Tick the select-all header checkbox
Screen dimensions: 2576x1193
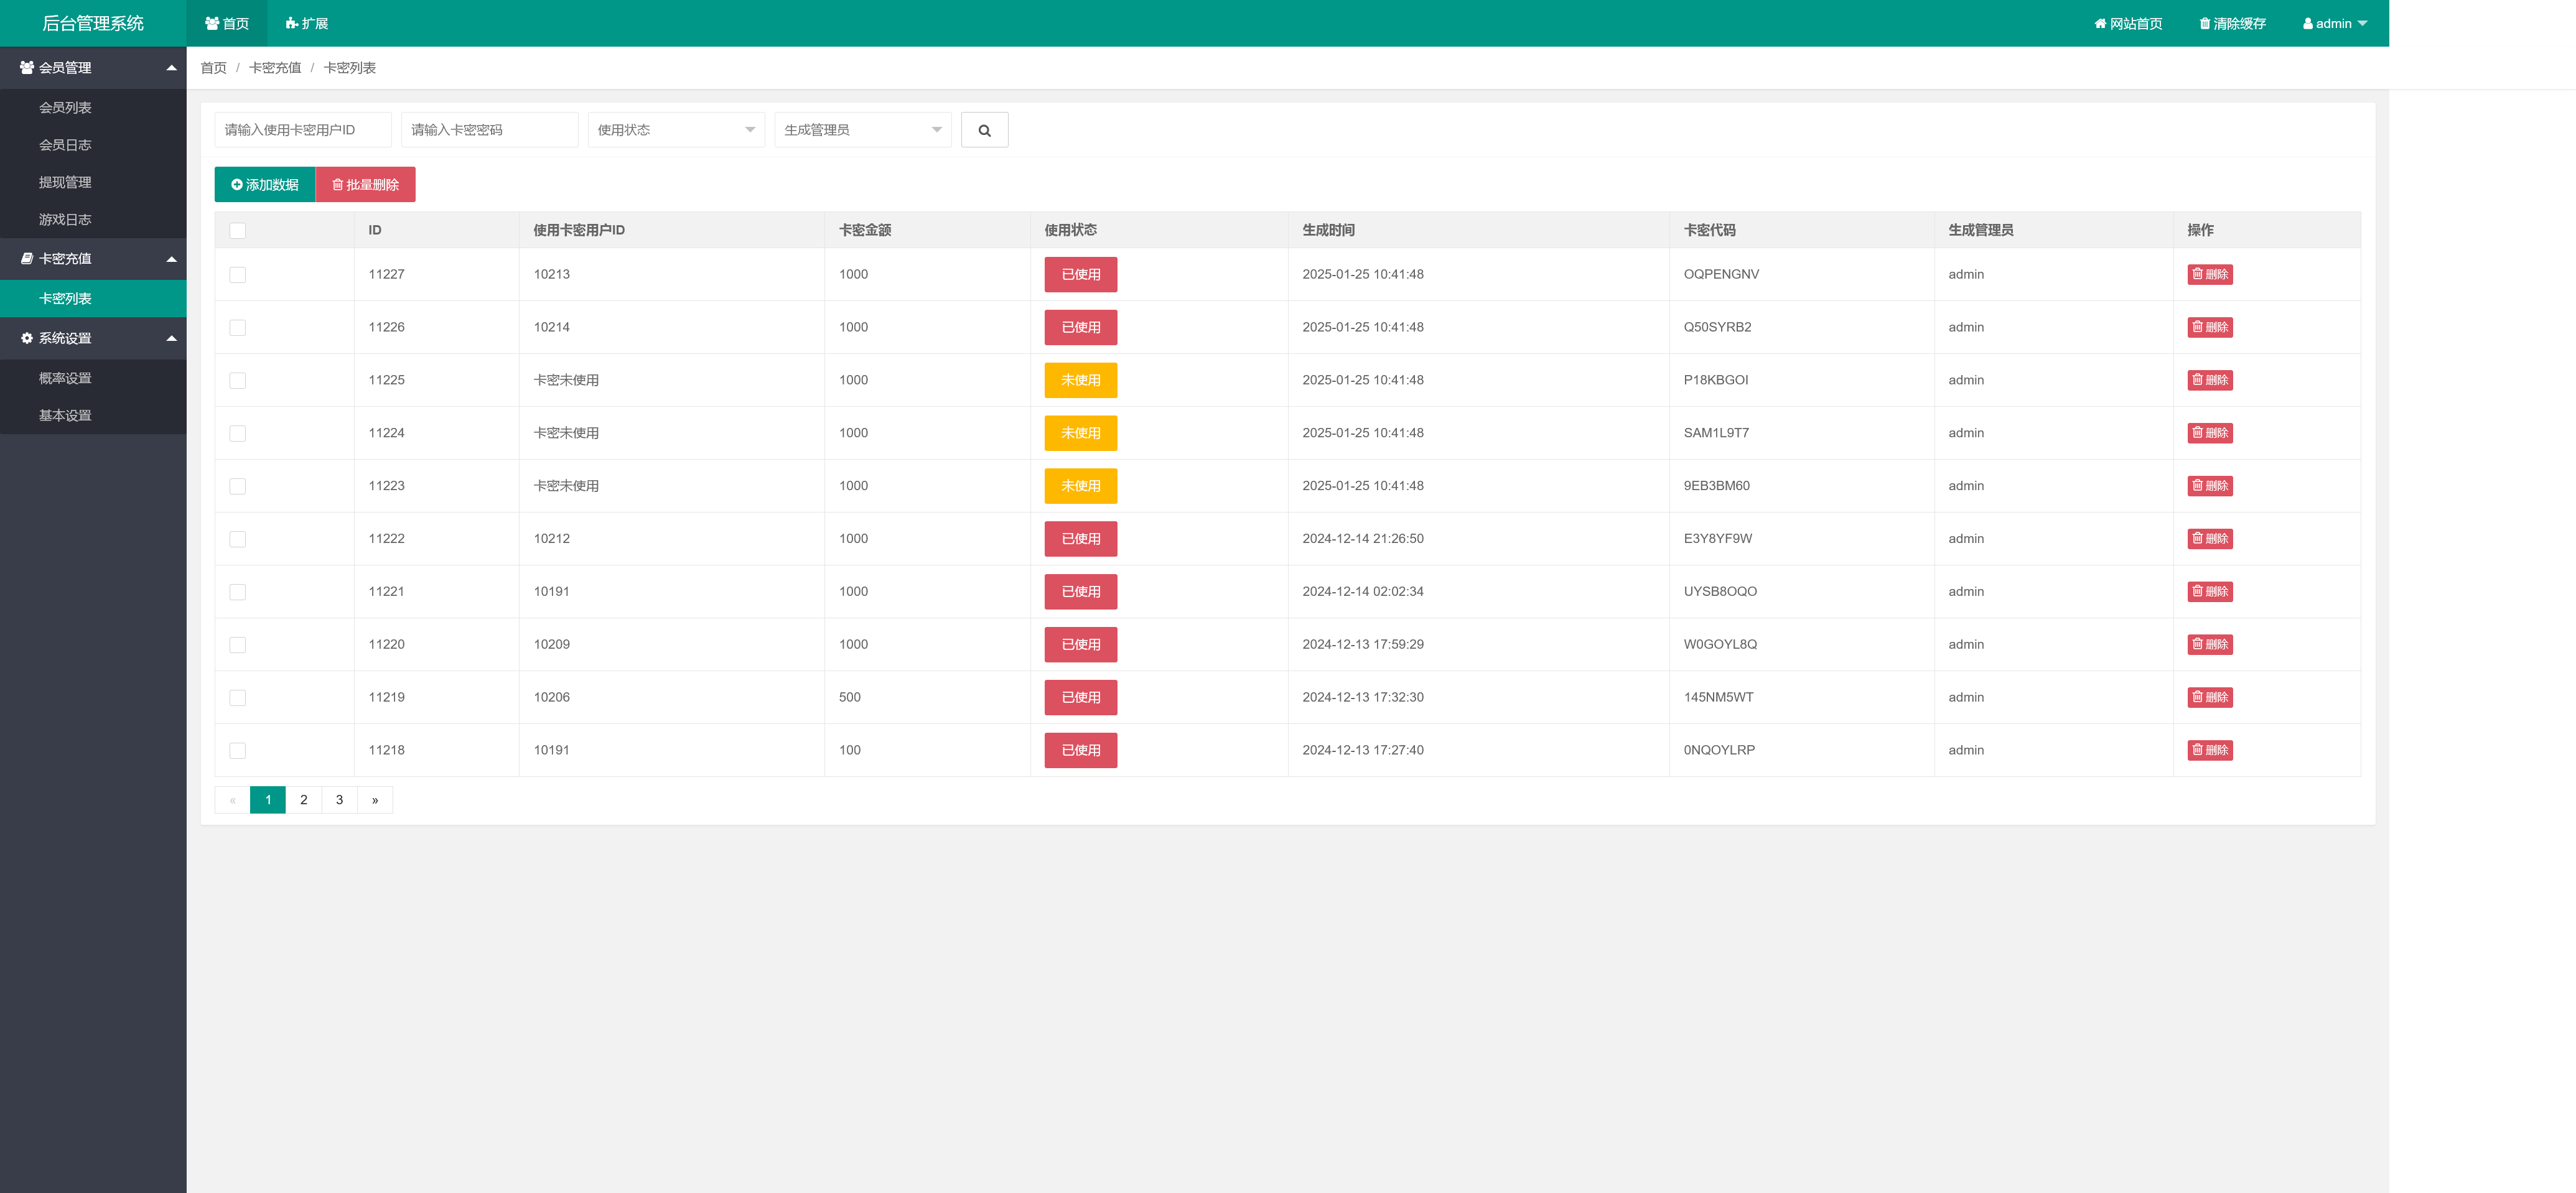coord(237,231)
